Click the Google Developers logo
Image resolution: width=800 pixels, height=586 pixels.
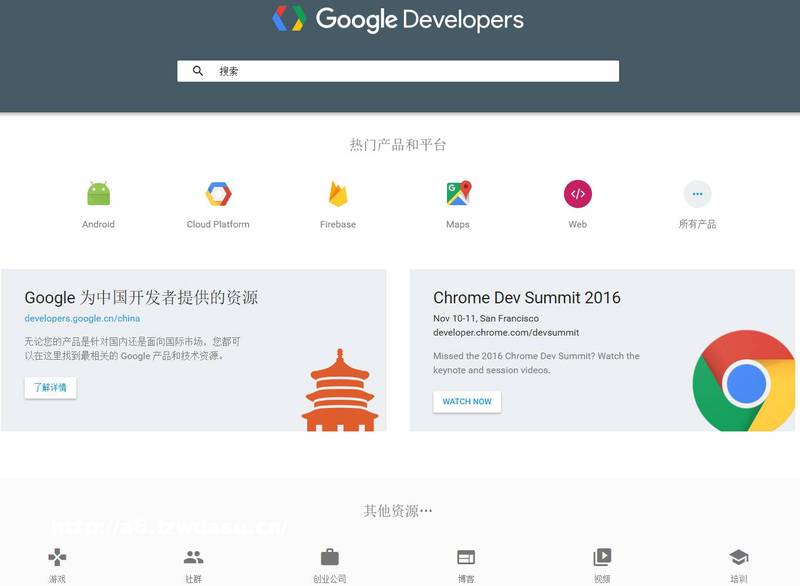pos(400,18)
